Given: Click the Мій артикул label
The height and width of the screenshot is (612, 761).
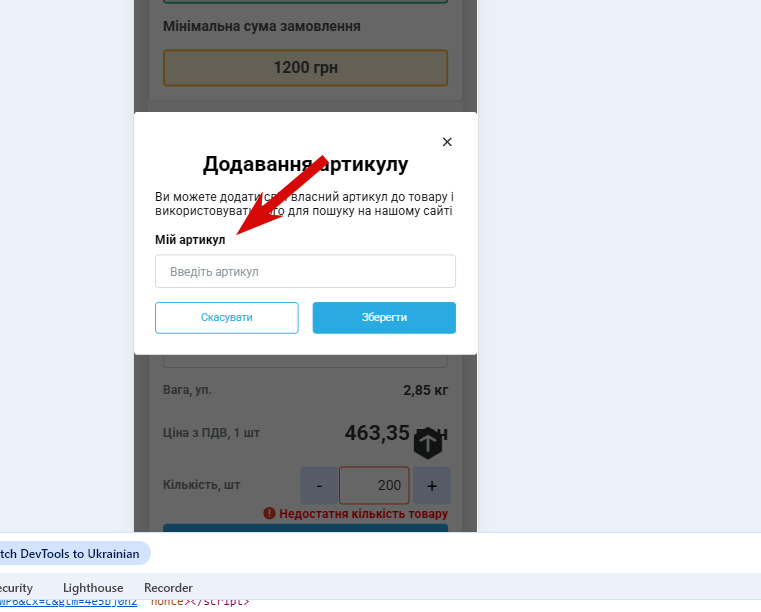Looking at the screenshot, I should coord(190,240).
